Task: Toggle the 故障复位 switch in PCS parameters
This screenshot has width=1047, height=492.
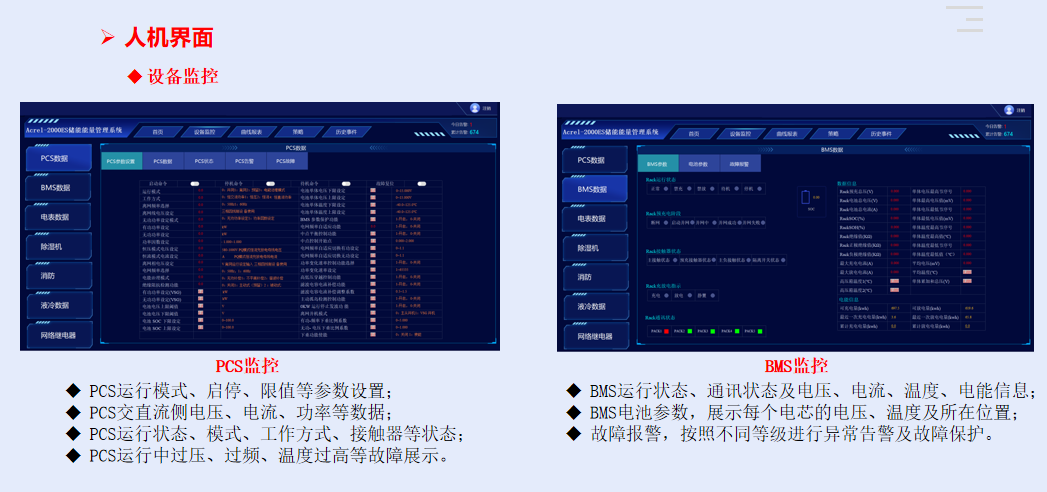Action: (x=421, y=184)
